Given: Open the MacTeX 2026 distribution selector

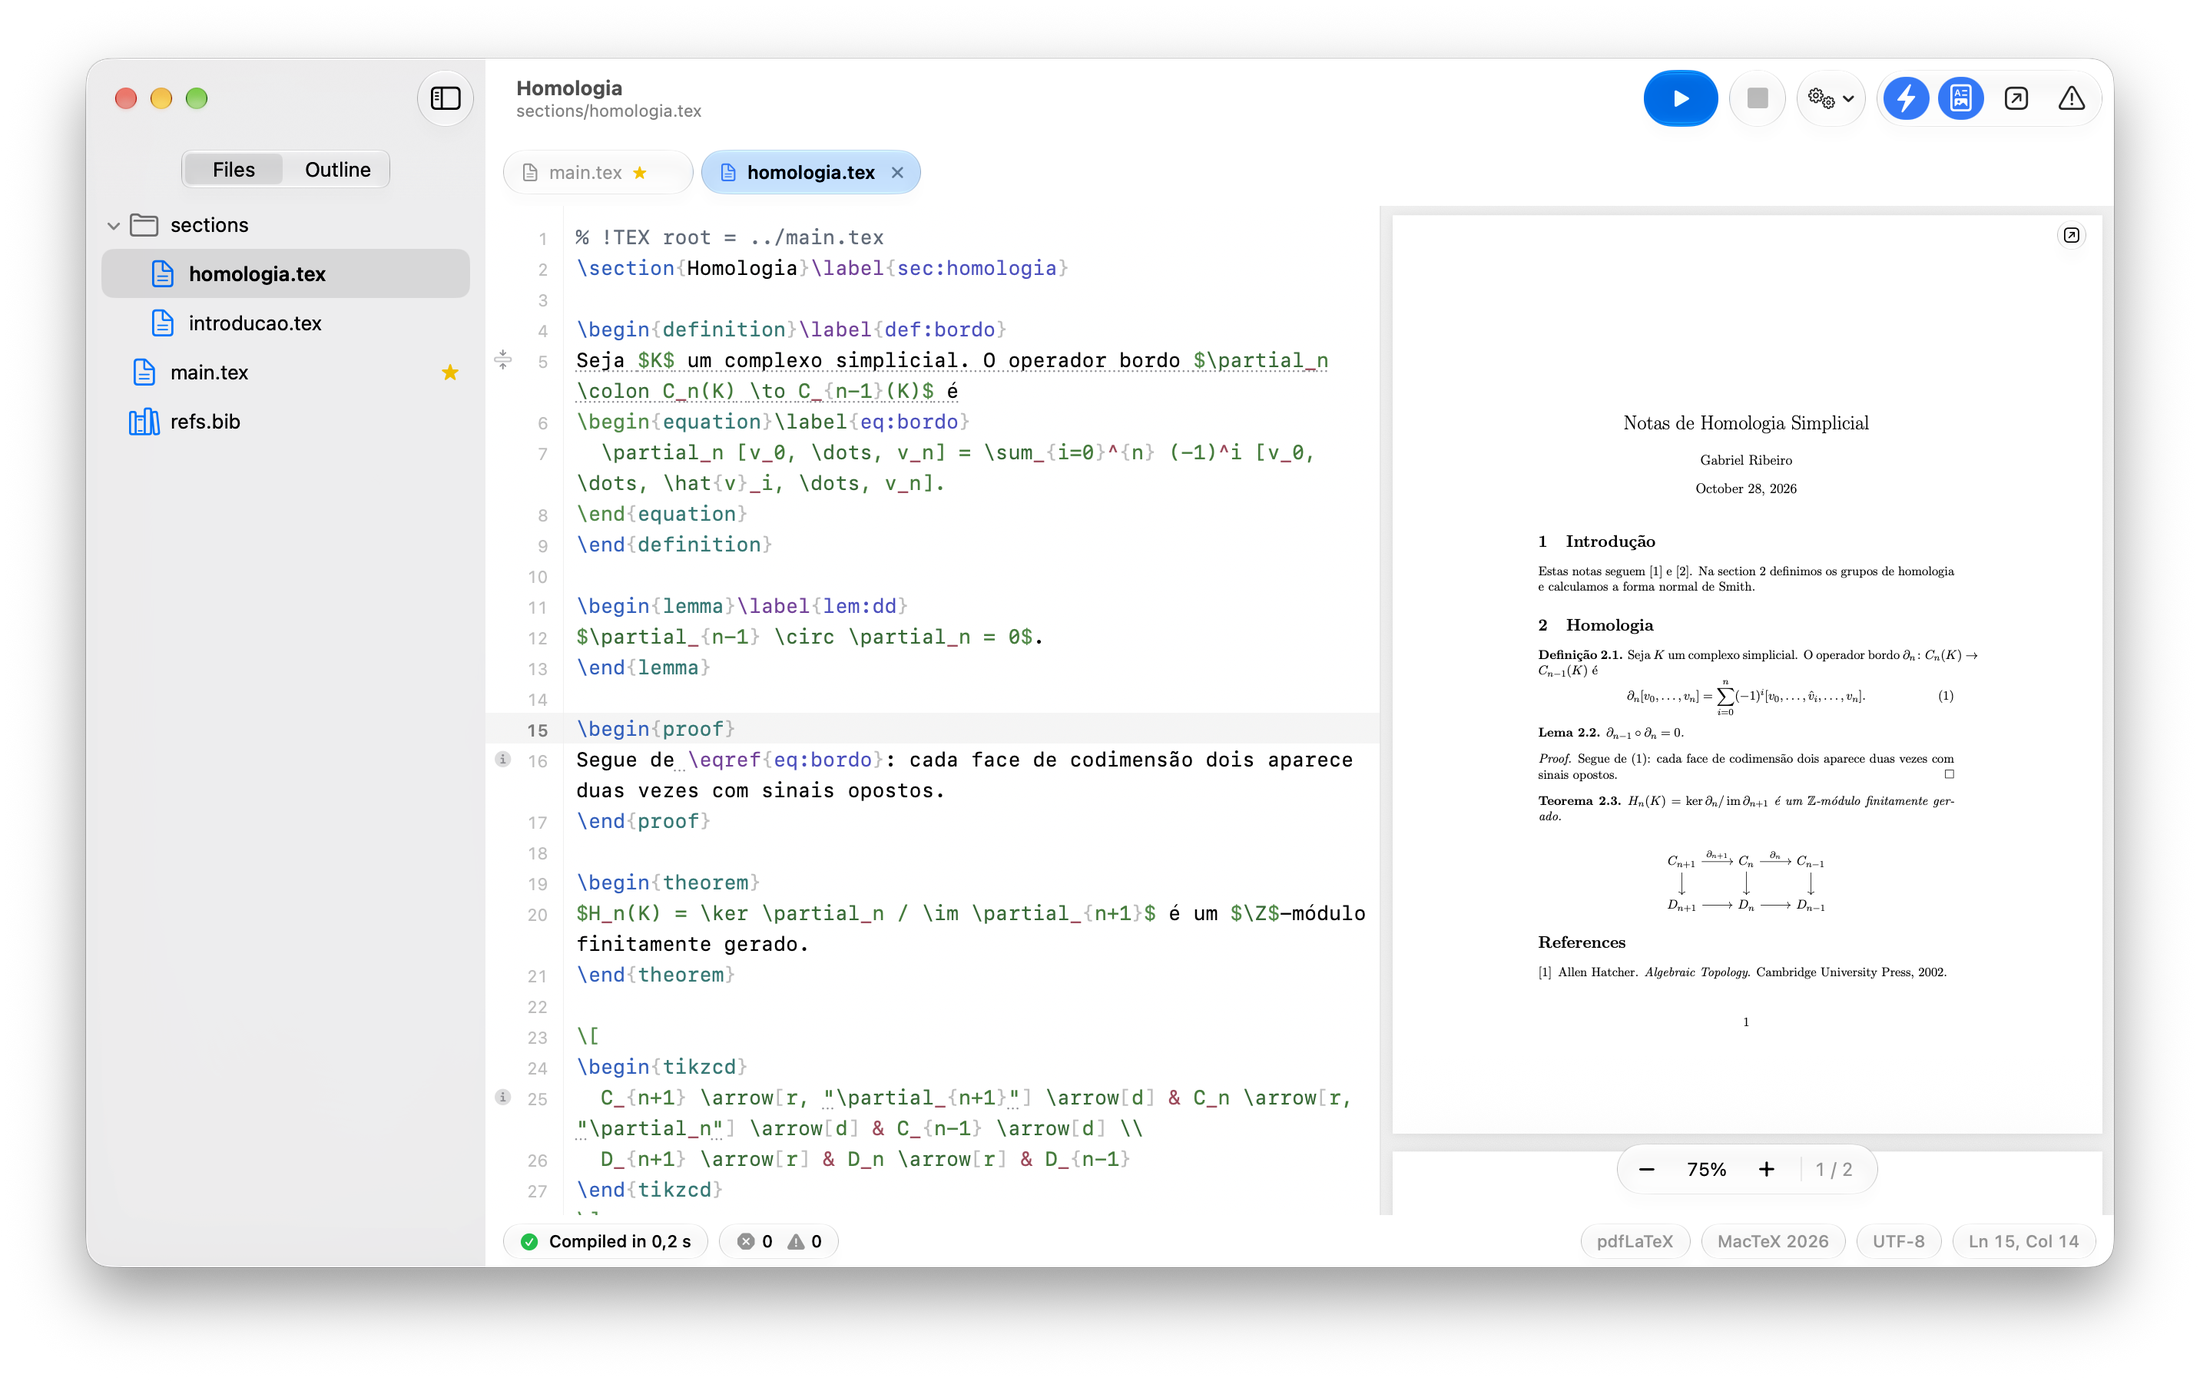Looking at the screenshot, I should [x=1772, y=1241].
